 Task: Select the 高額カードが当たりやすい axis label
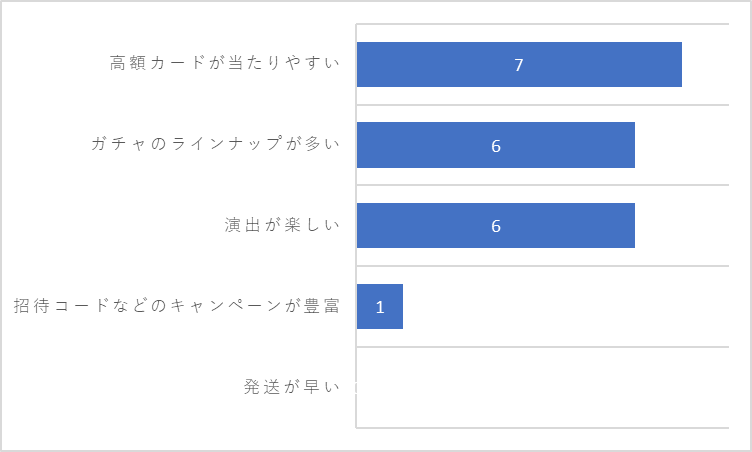click(x=224, y=63)
